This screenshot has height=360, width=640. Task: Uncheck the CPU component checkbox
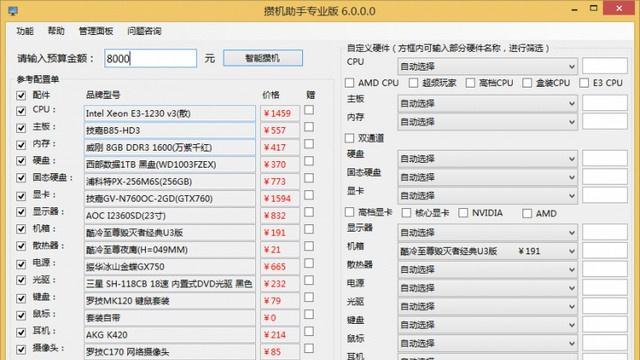pos(21,111)
